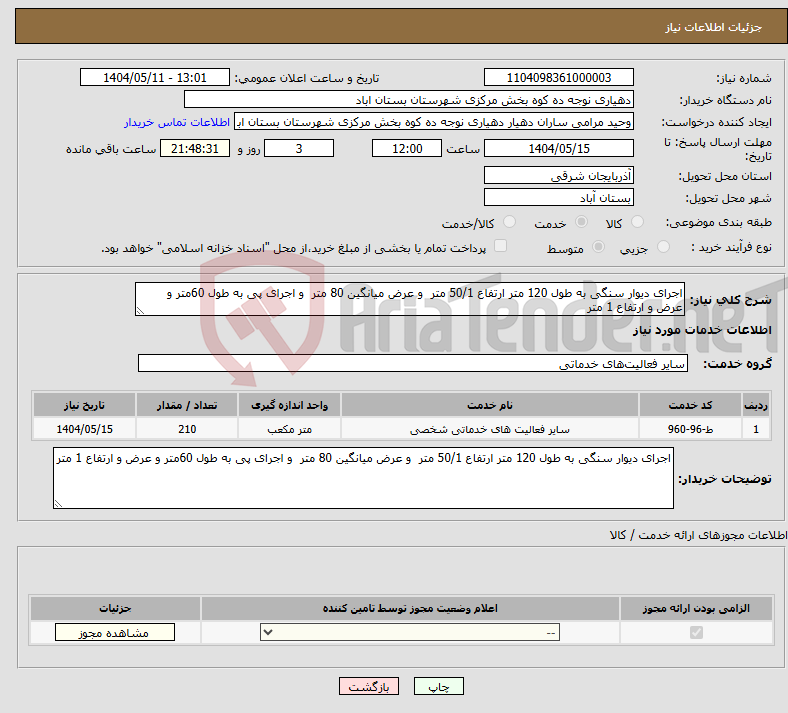Open the اطلاعات تماس خریدار link

point(176,122)
